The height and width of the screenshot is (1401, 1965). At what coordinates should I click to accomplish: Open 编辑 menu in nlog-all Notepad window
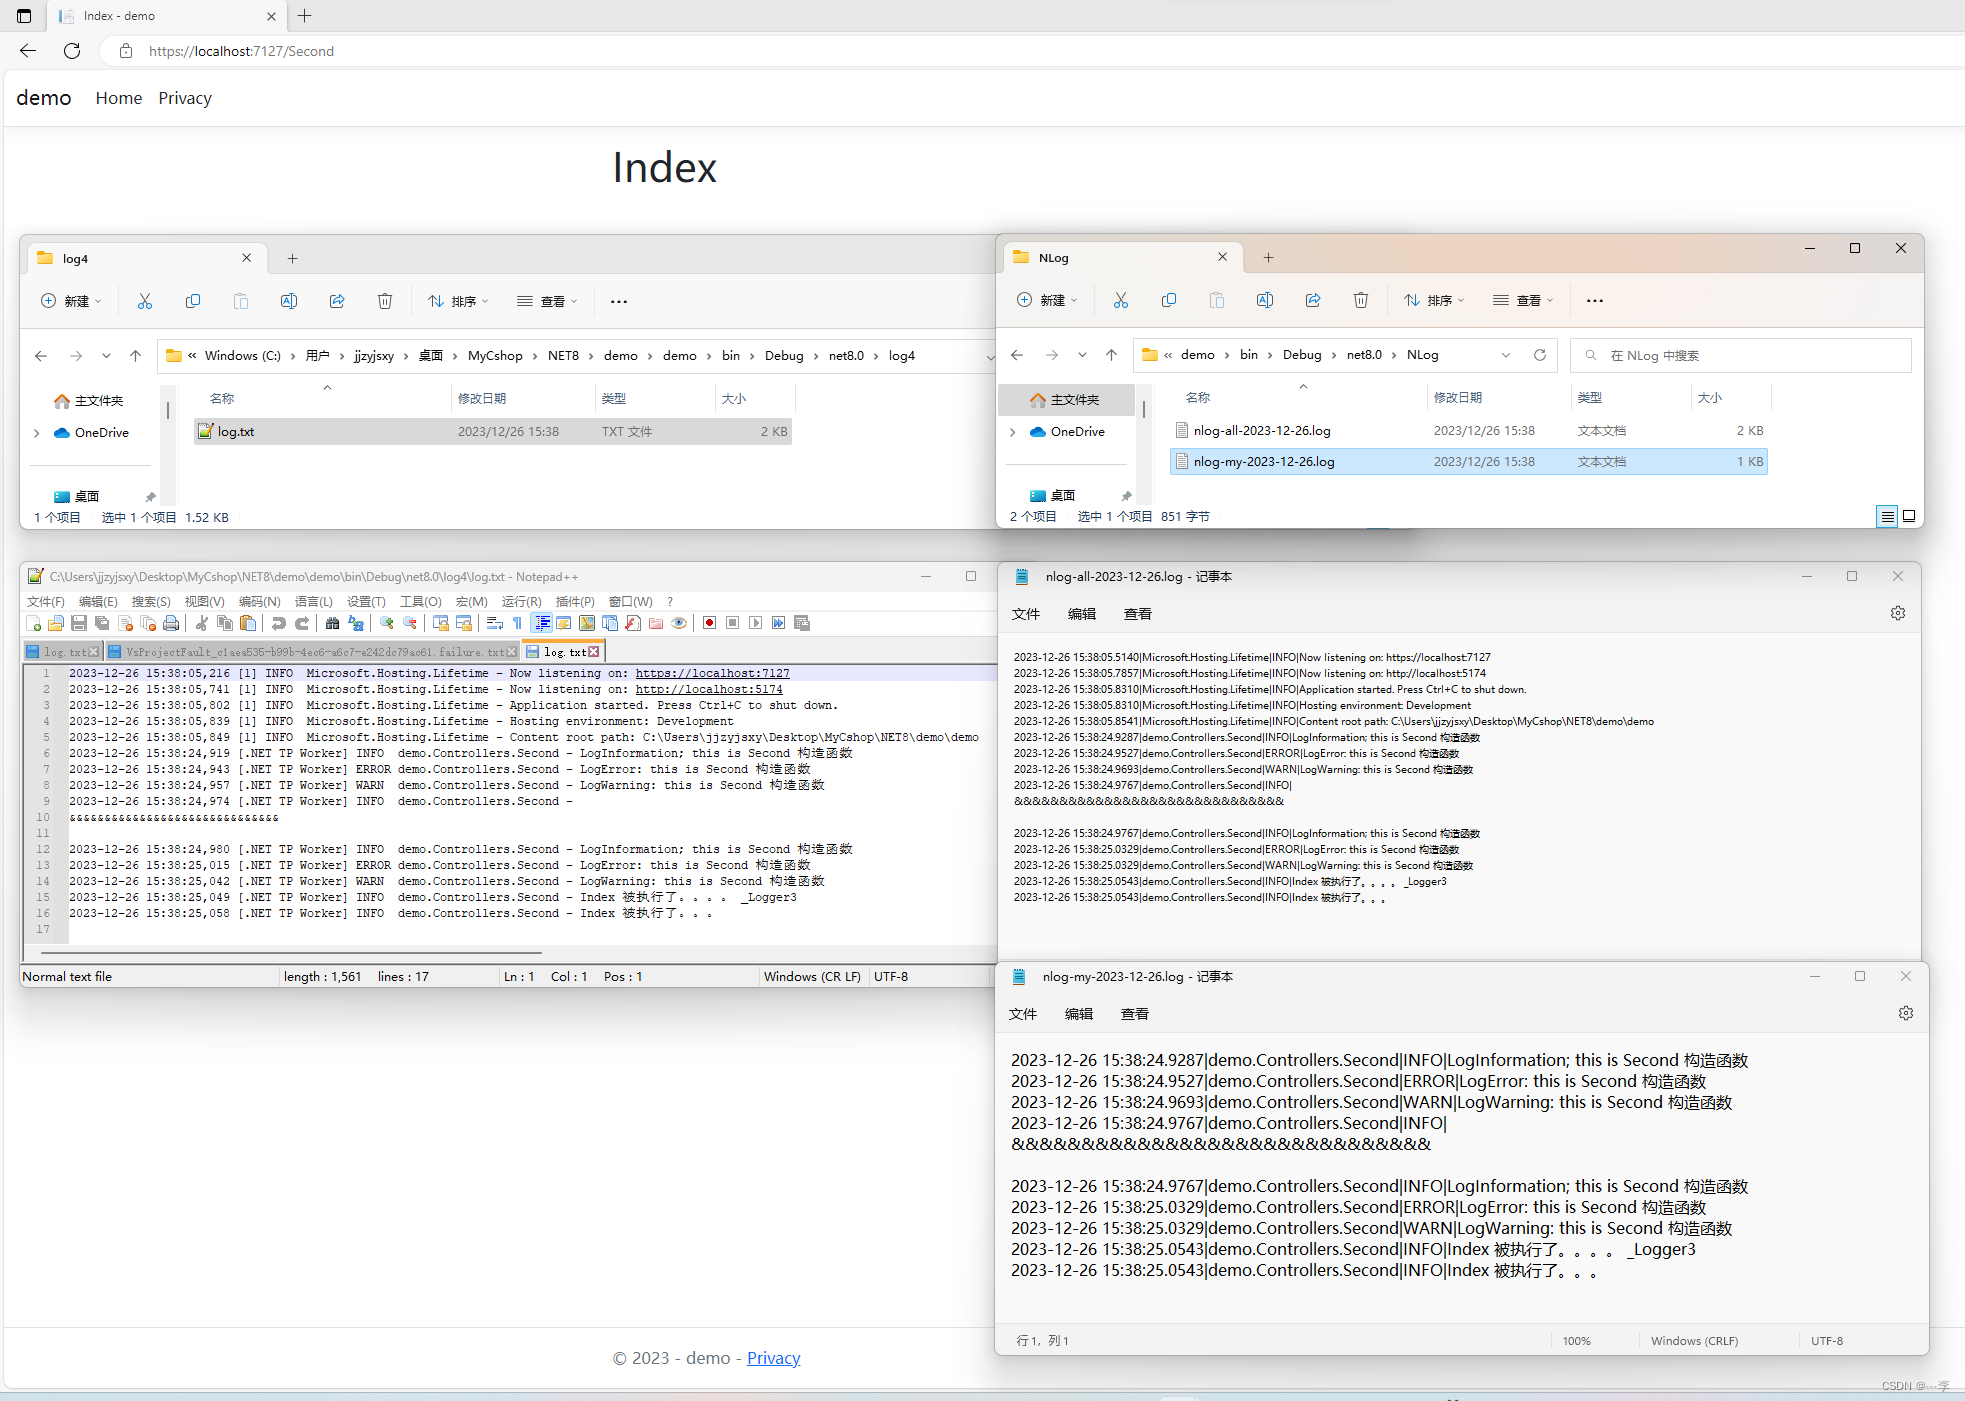(1082, 614)
